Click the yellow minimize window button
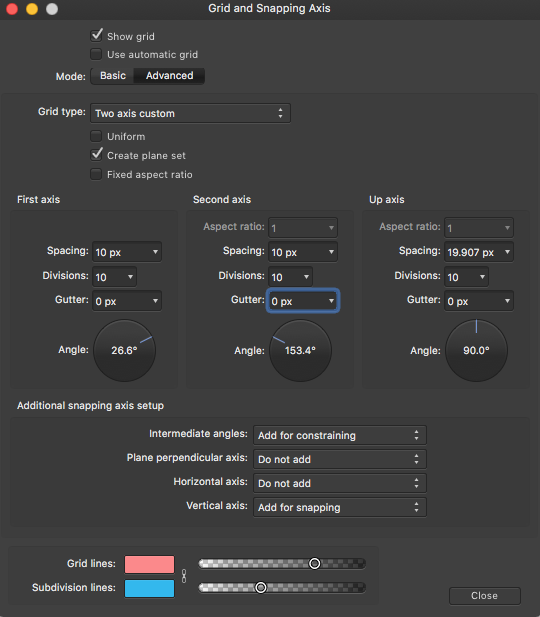This screenshot has width=540, height=617. tap(32, 9)
